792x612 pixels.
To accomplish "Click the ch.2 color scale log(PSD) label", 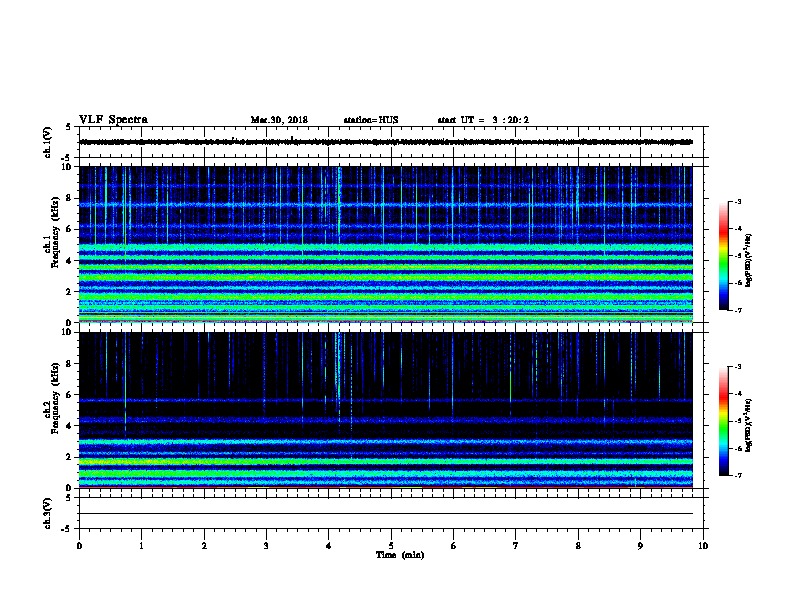I will 749,425.
